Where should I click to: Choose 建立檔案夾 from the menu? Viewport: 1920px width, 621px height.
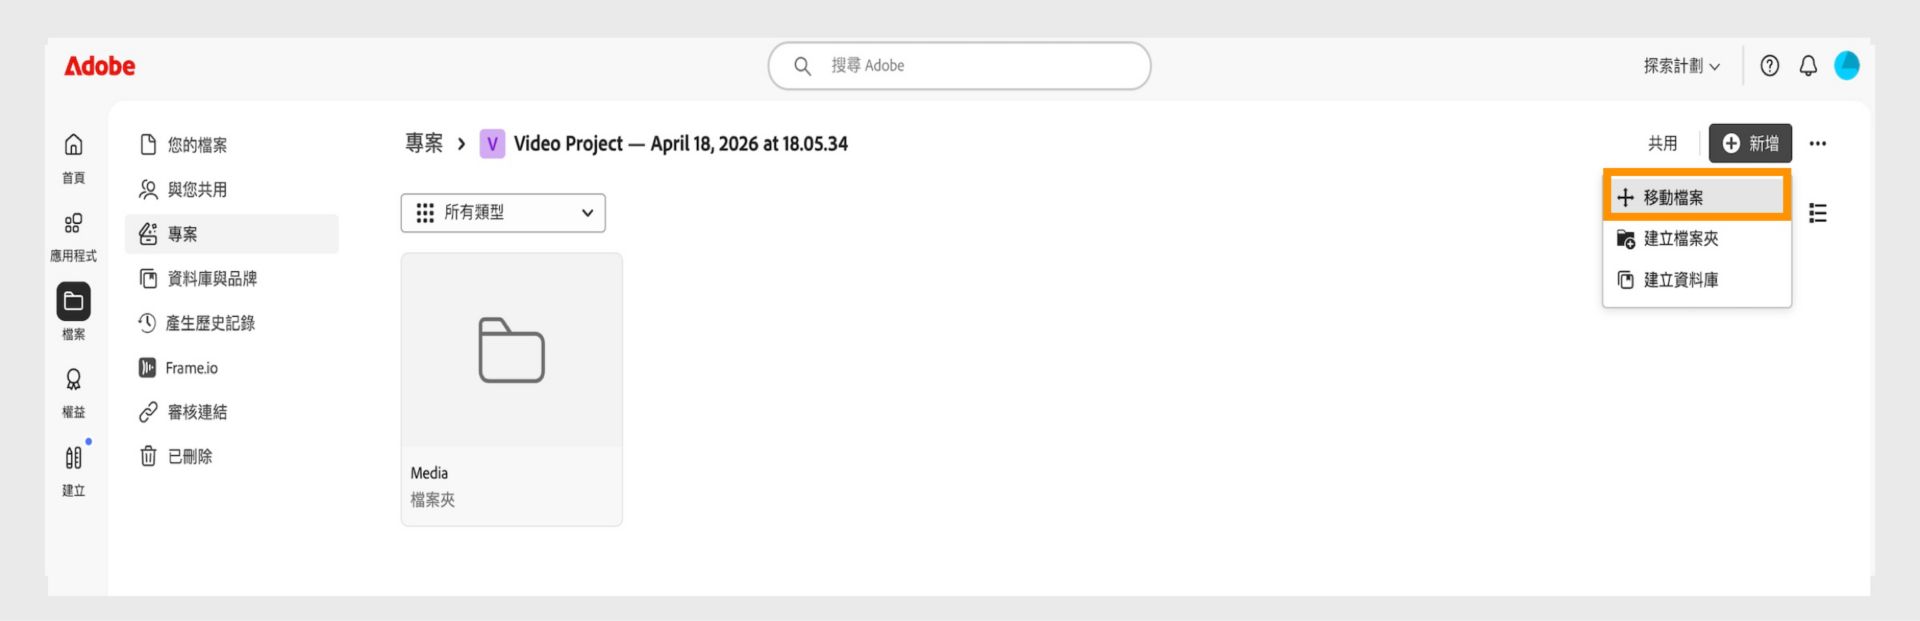pyautogui.click(x=1697, y=239)
